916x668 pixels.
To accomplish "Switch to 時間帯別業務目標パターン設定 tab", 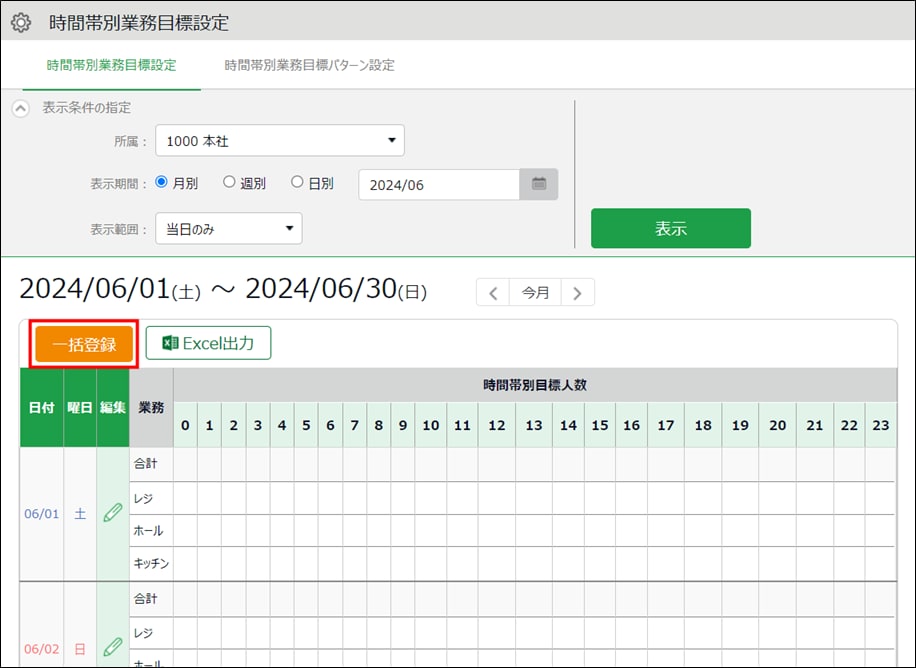I will pyautogui.click(x=310, y=66).
